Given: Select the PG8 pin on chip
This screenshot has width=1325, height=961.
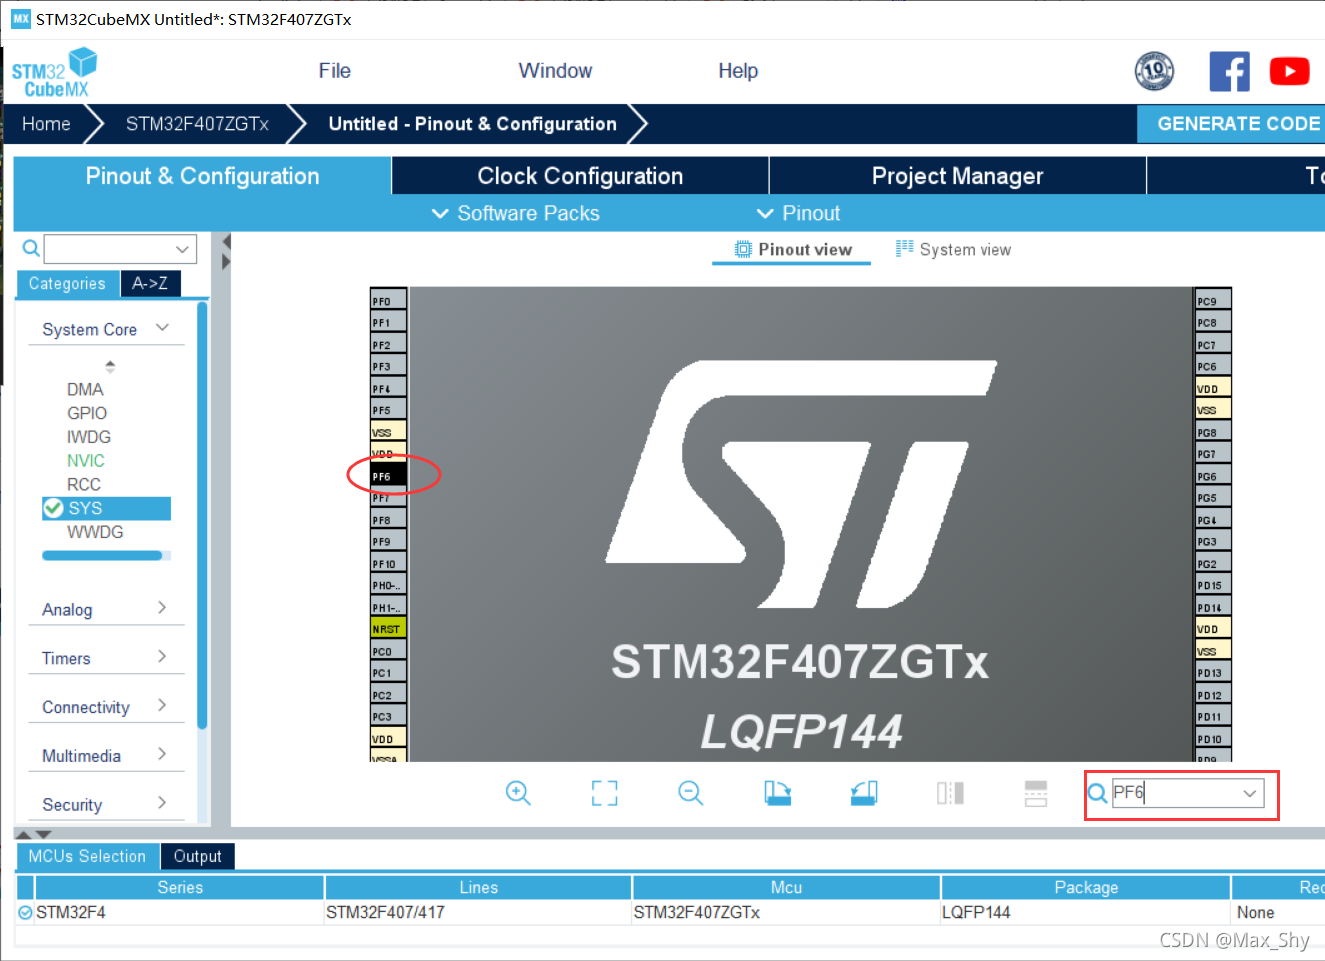Looking at the screenshot, I should 1213,432.
